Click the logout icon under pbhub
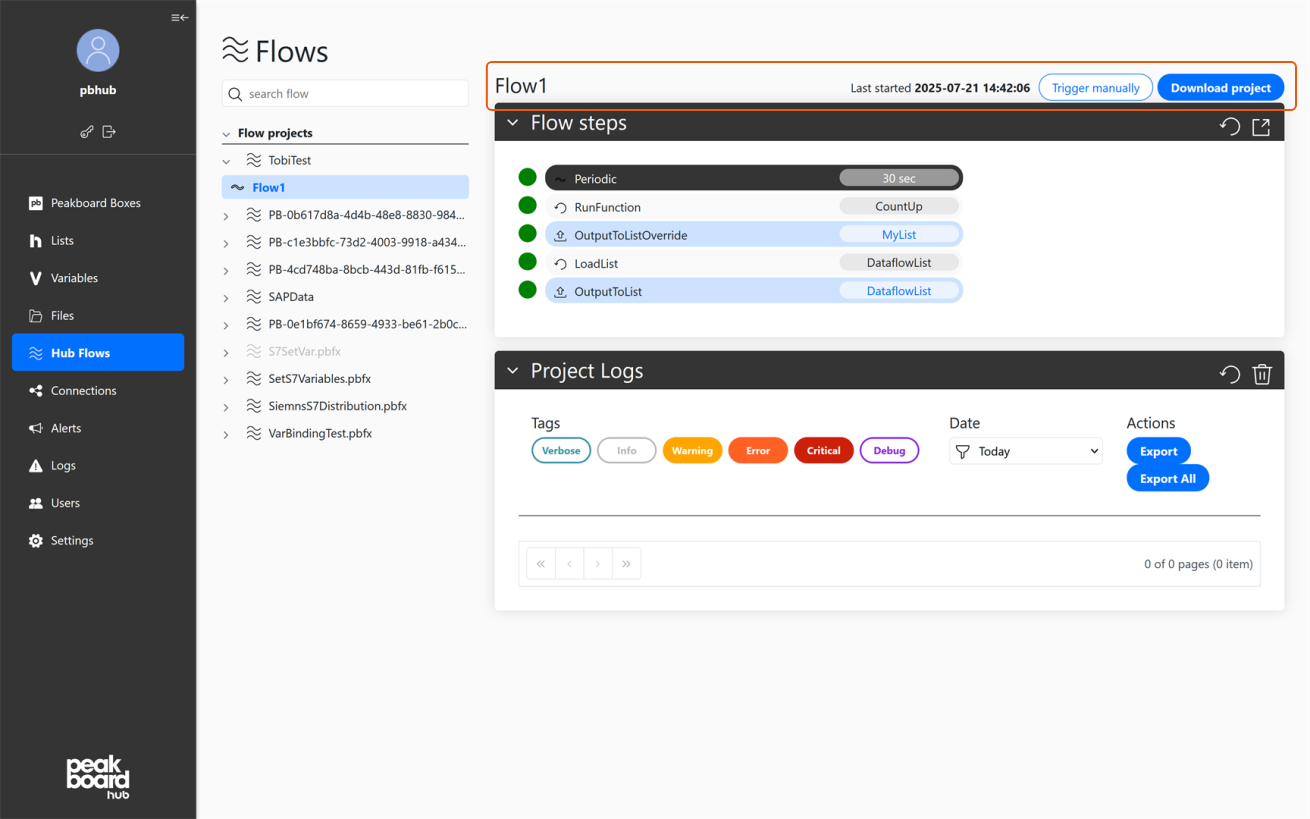 pos(110,131)
